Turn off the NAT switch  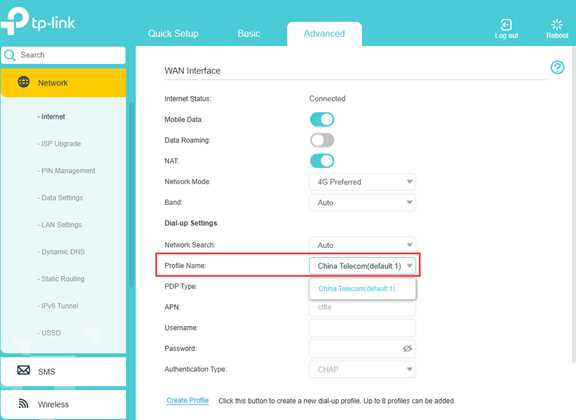(x=322, y=161)
